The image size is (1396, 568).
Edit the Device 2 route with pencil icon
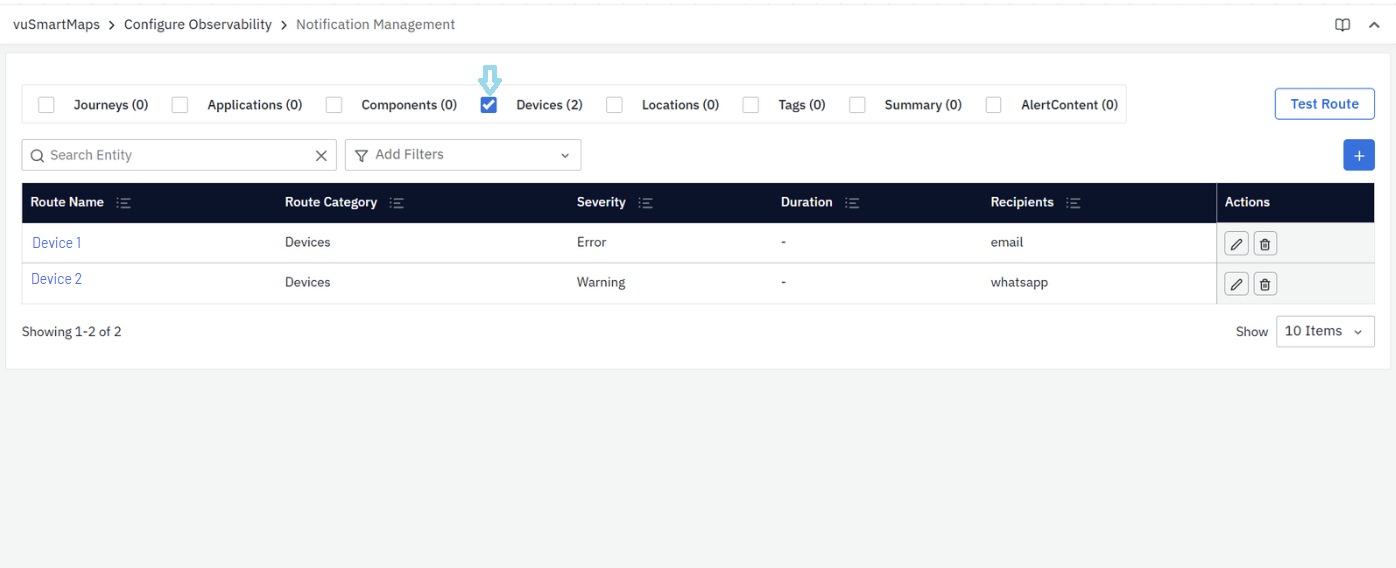(1236, 285)
